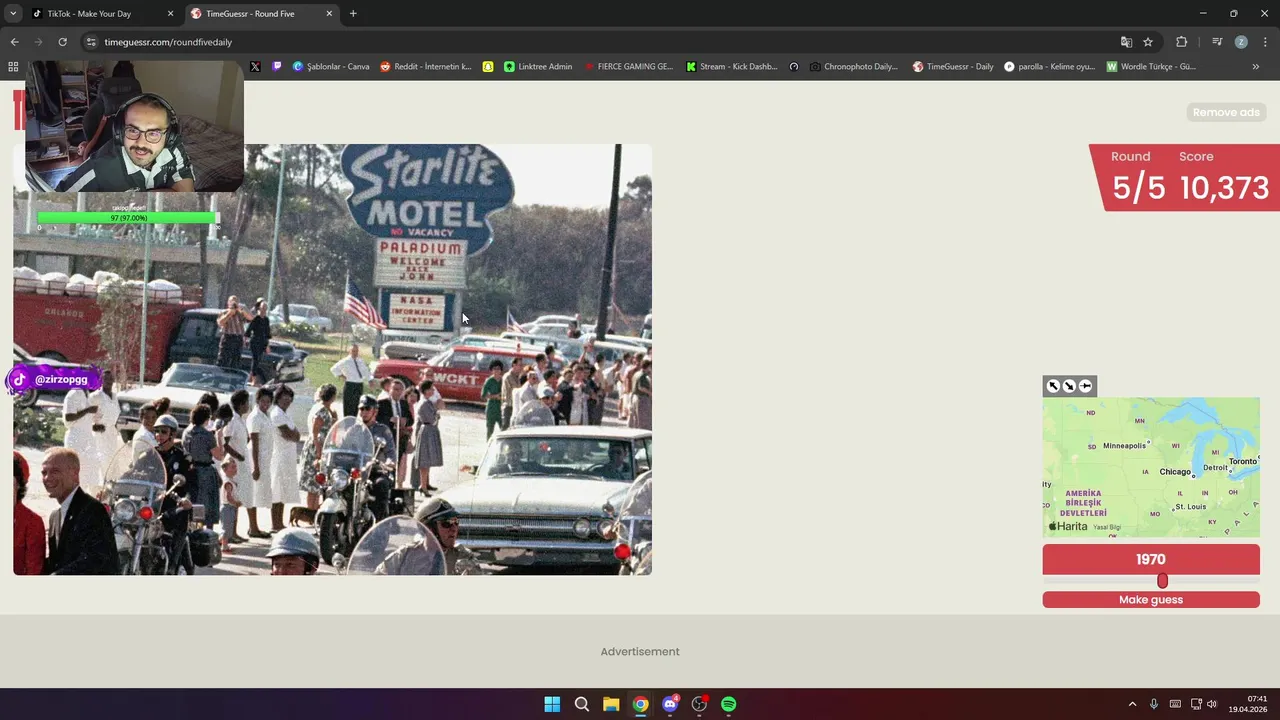Click the map shrink arrow icon

1069,386
